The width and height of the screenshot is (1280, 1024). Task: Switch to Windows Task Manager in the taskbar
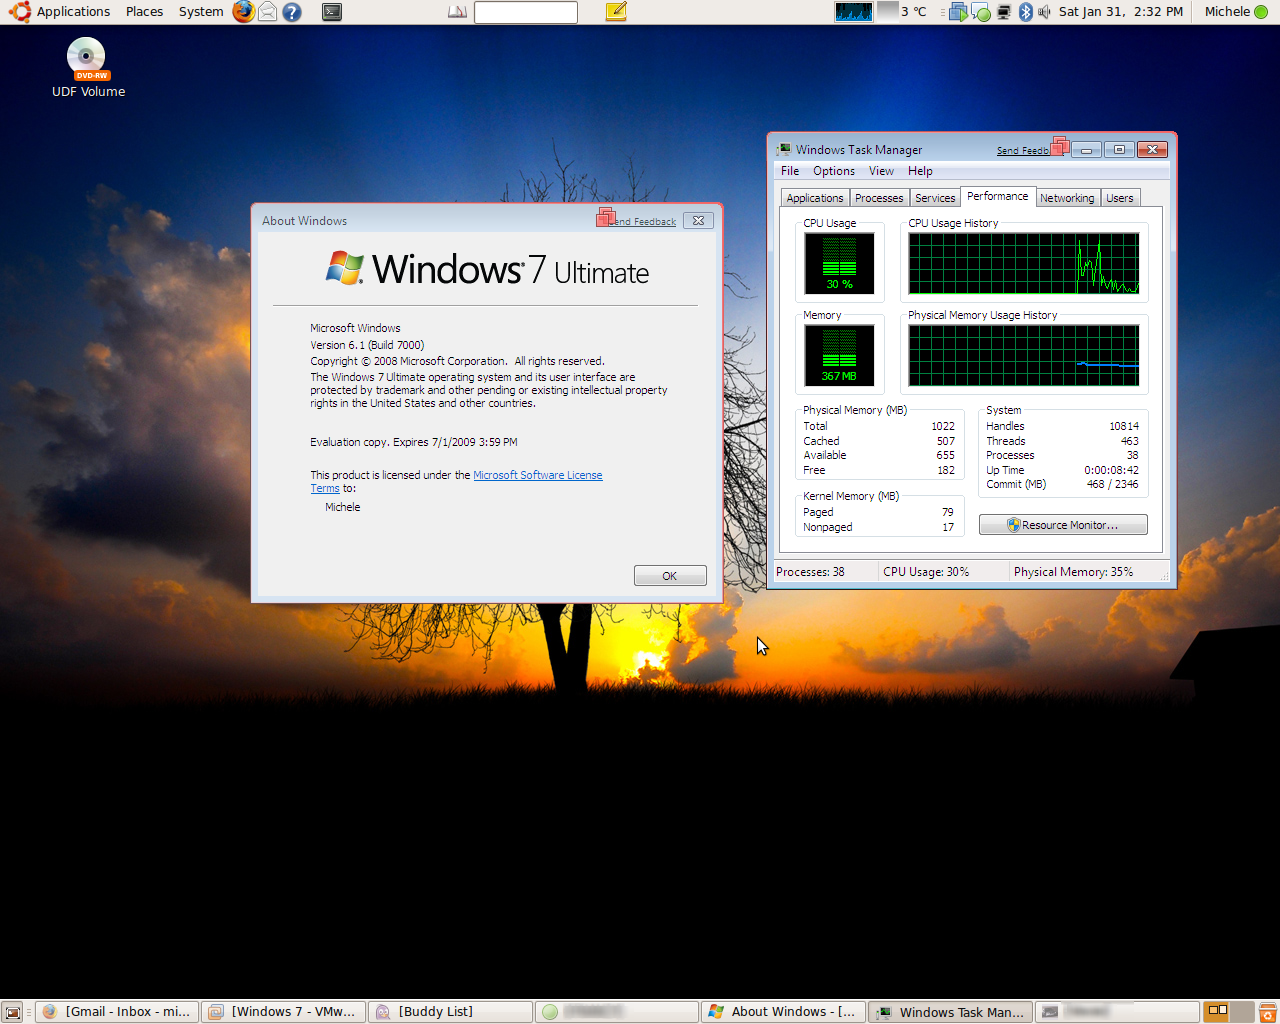point(950,1012)
